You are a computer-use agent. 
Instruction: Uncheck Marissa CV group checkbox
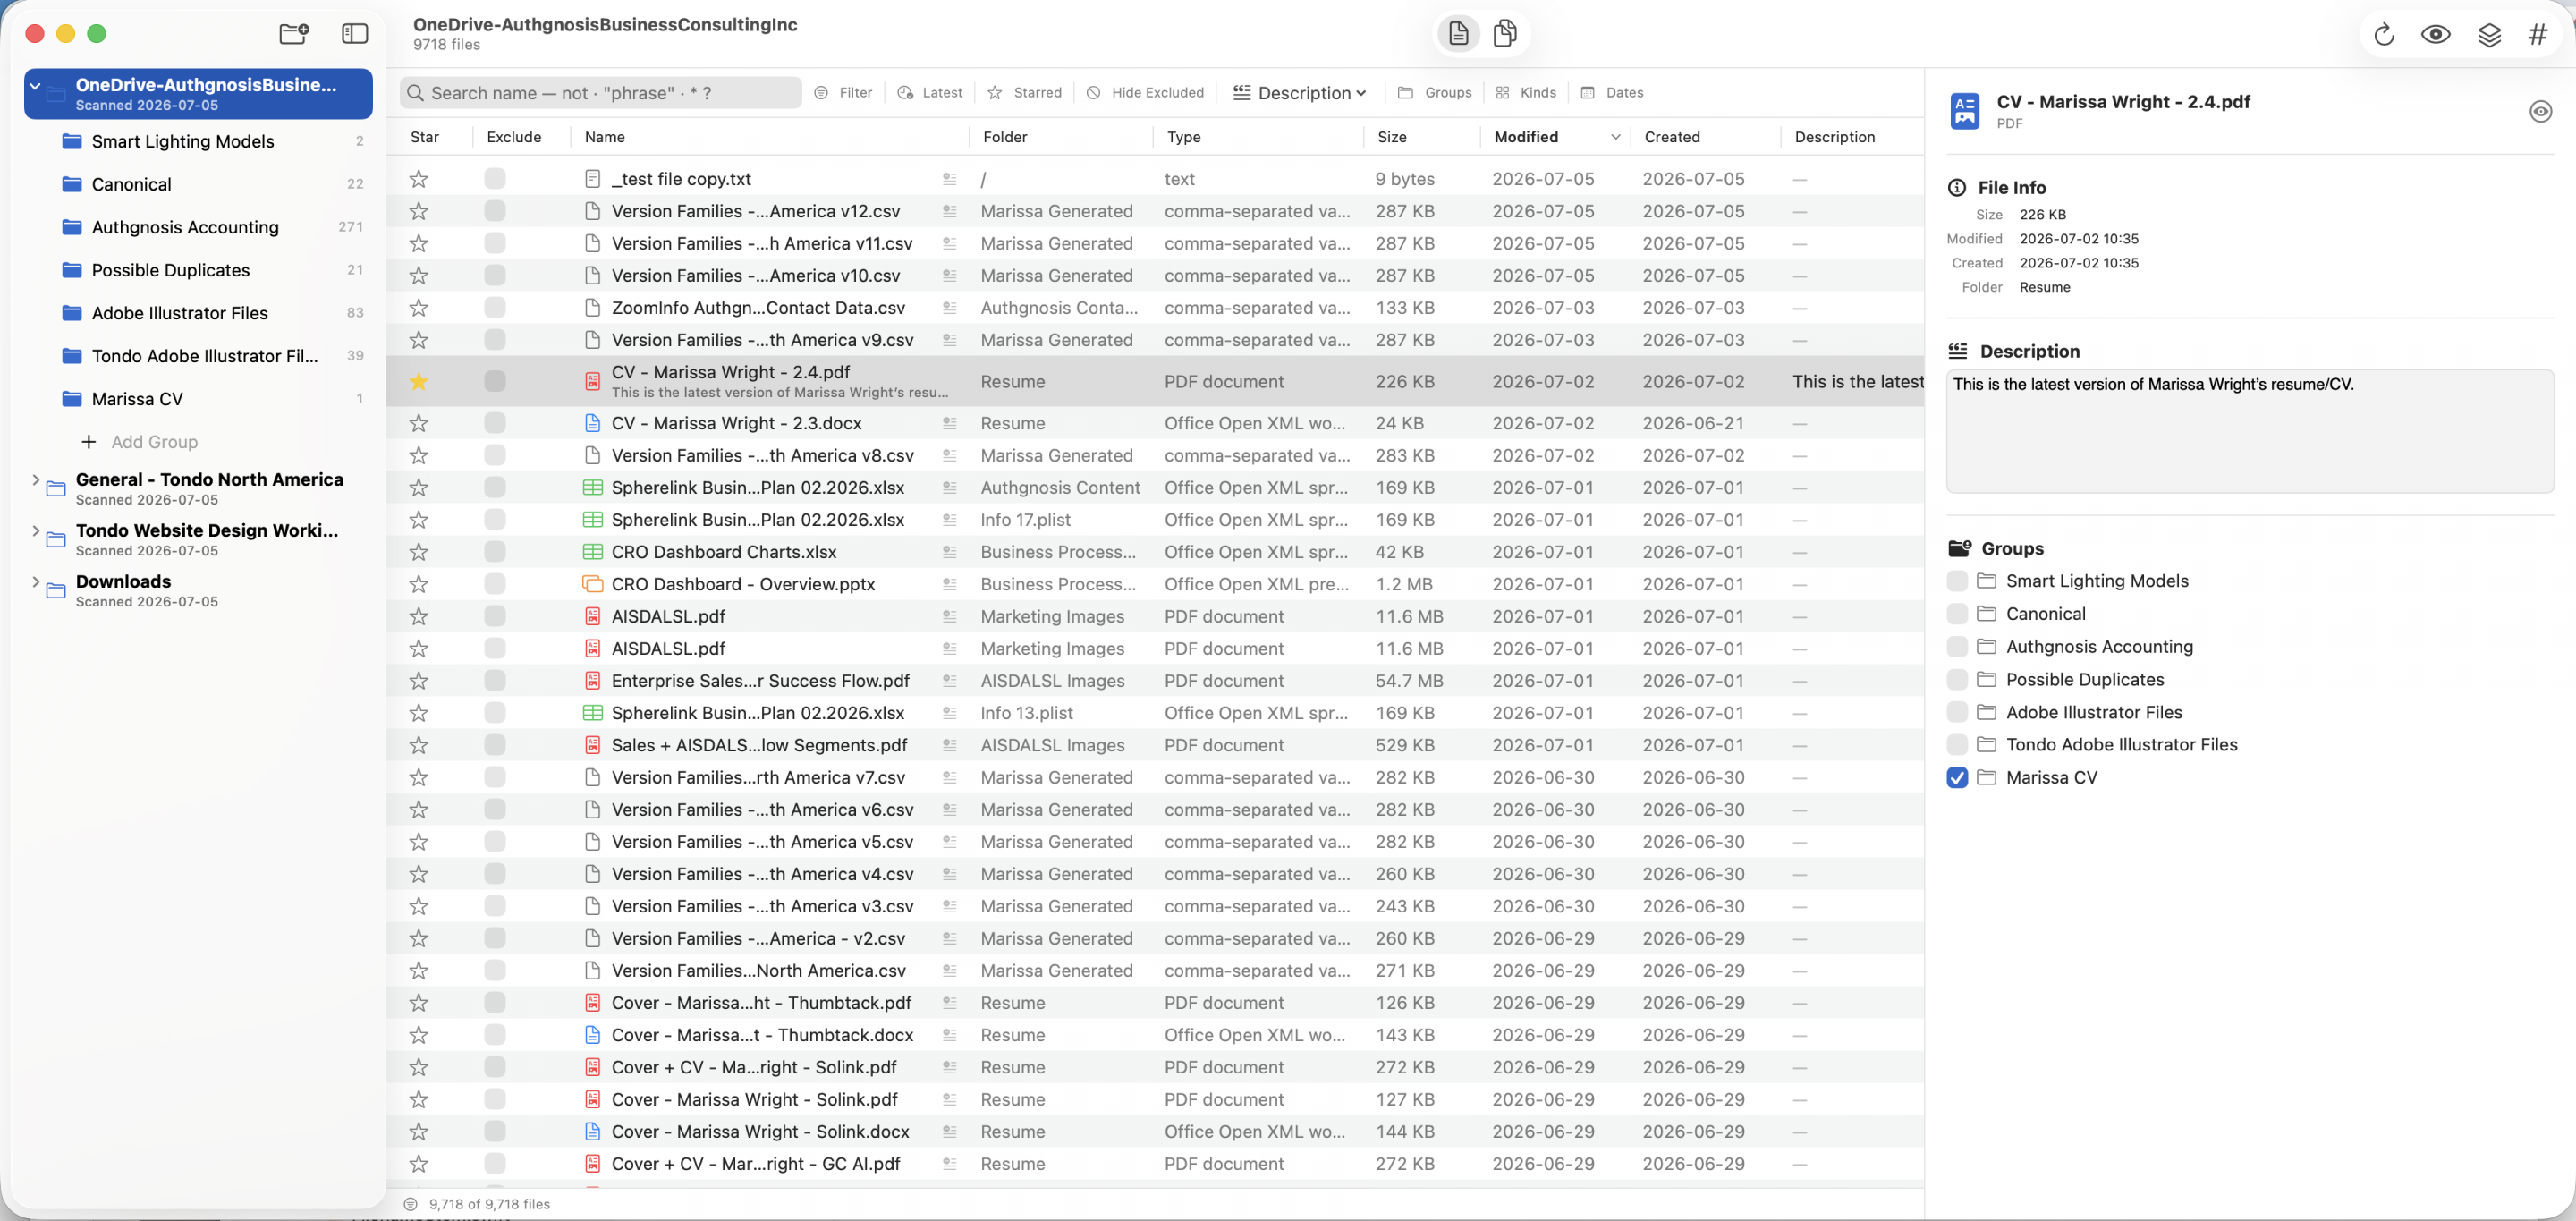pyautogui.click(x=1958, y=778)
